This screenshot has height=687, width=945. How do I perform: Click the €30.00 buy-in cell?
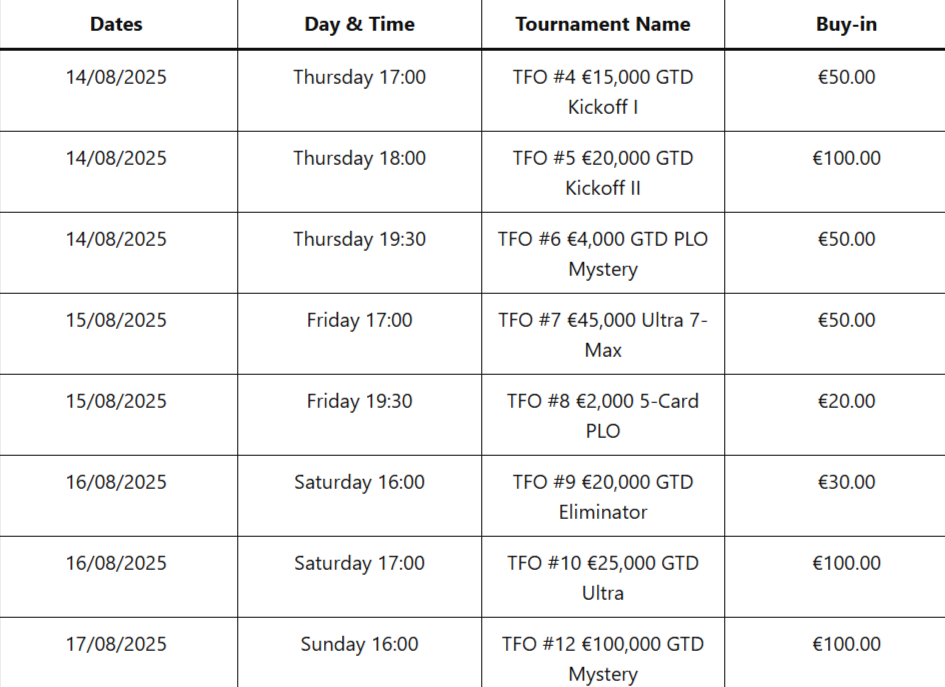coord(846,482)
